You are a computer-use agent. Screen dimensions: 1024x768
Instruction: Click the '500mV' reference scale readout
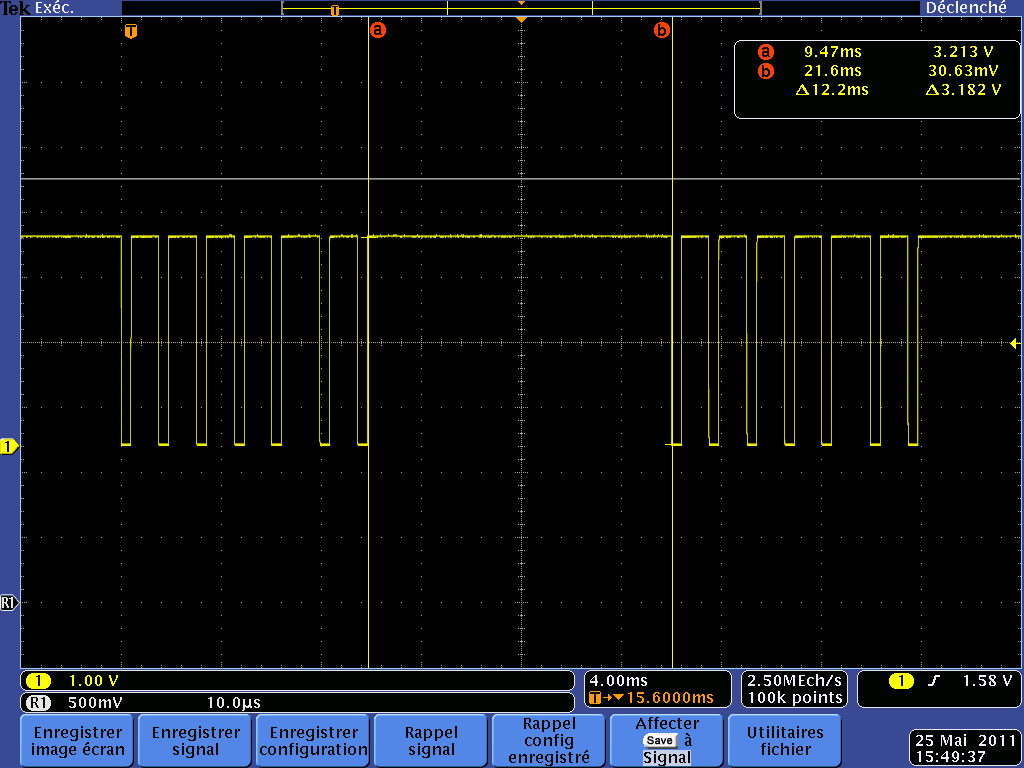pyautogui.click(x=95, y=703)
